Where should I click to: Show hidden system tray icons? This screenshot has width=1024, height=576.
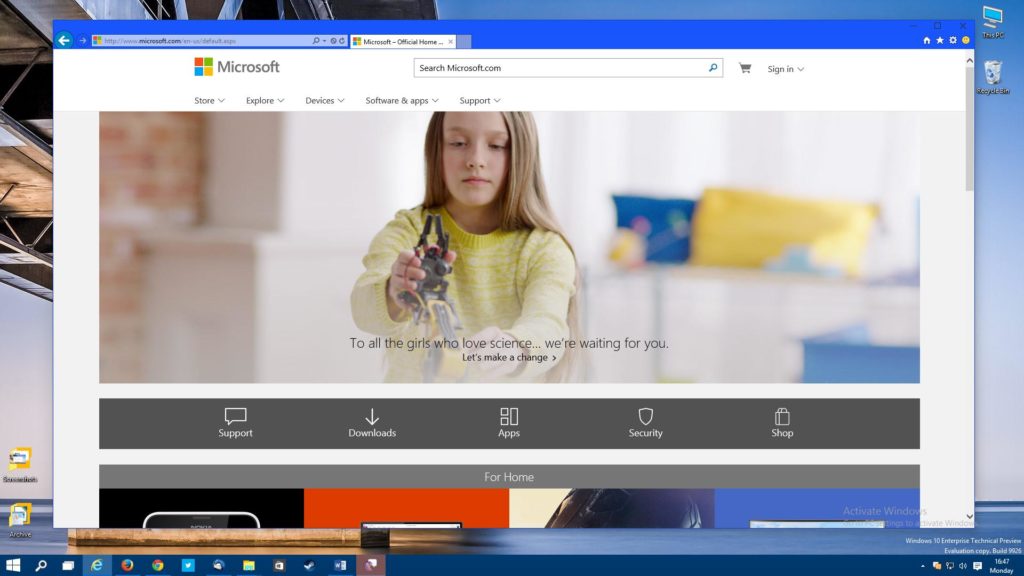[x=922, y=566]
